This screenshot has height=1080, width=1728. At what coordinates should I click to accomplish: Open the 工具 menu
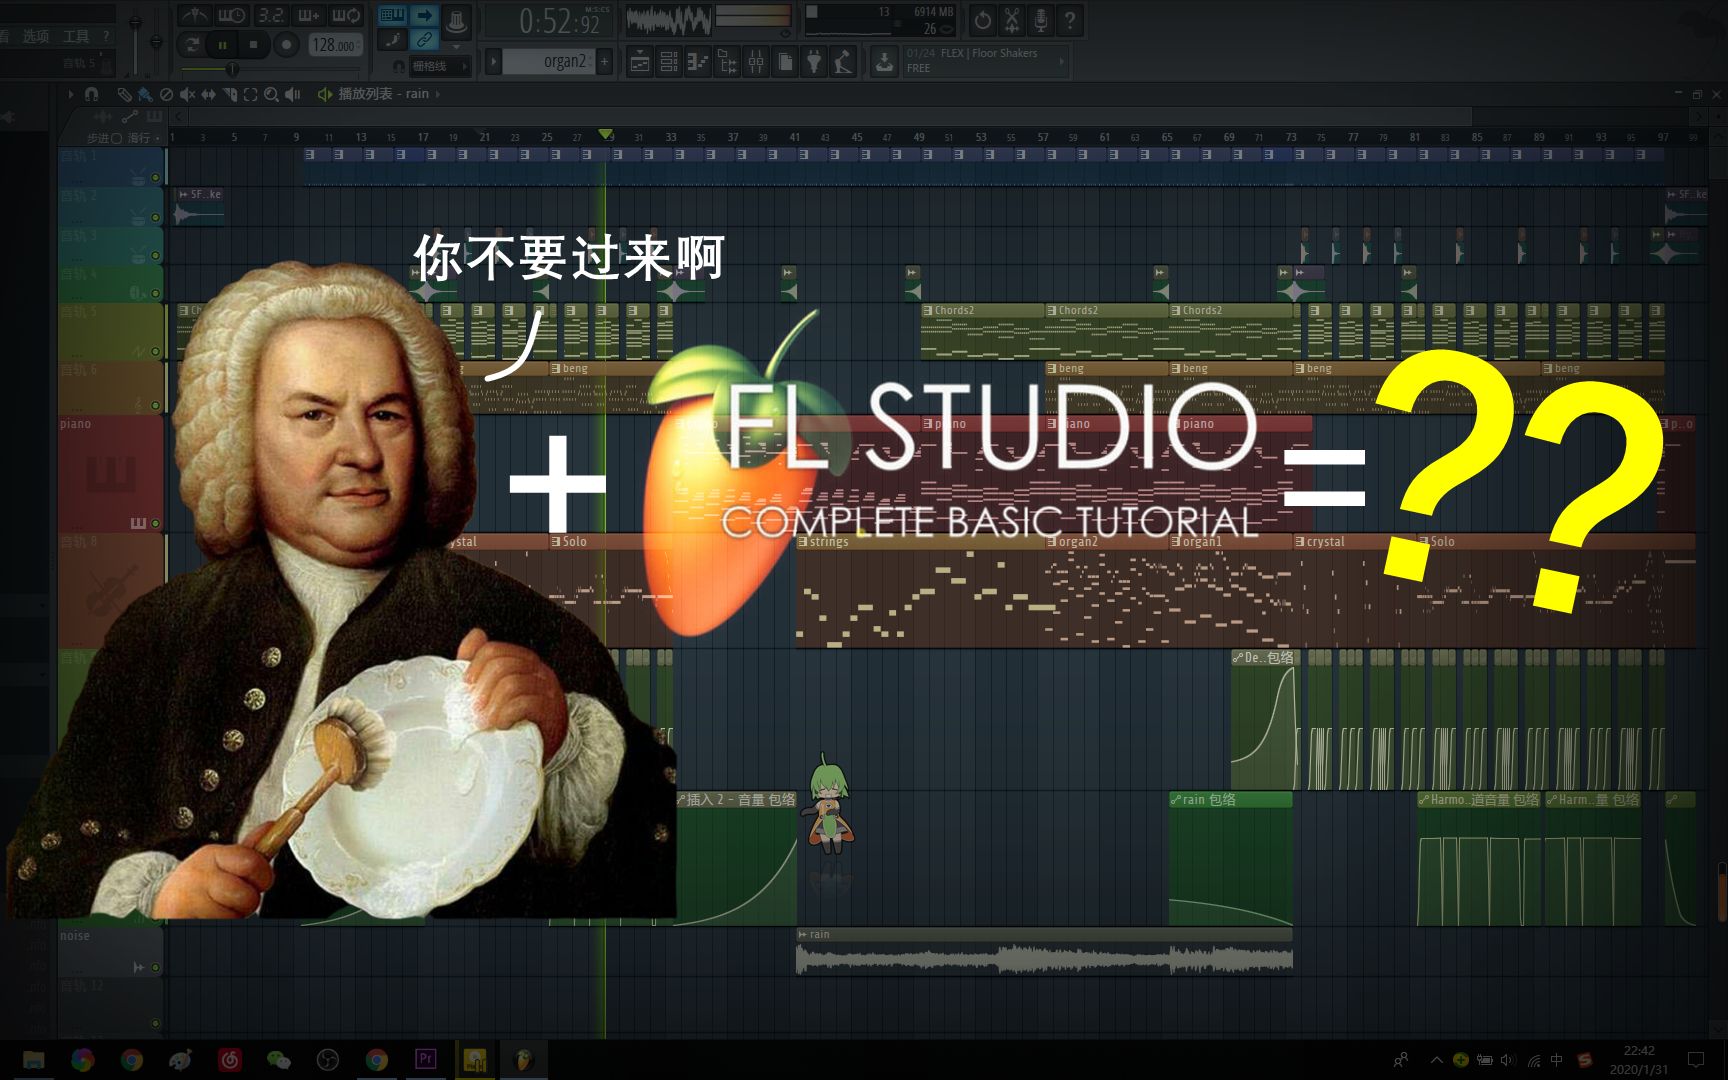[76, 36]
